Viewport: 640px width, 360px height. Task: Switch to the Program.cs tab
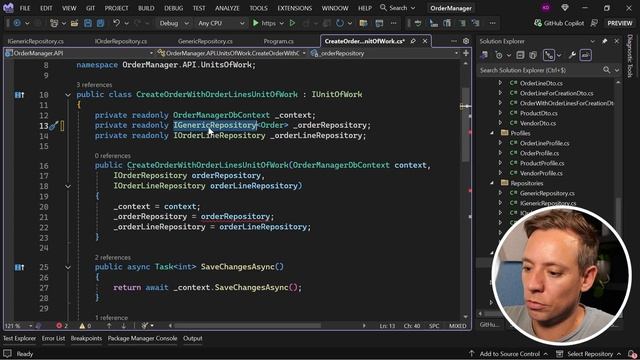(x=278, y=41)
